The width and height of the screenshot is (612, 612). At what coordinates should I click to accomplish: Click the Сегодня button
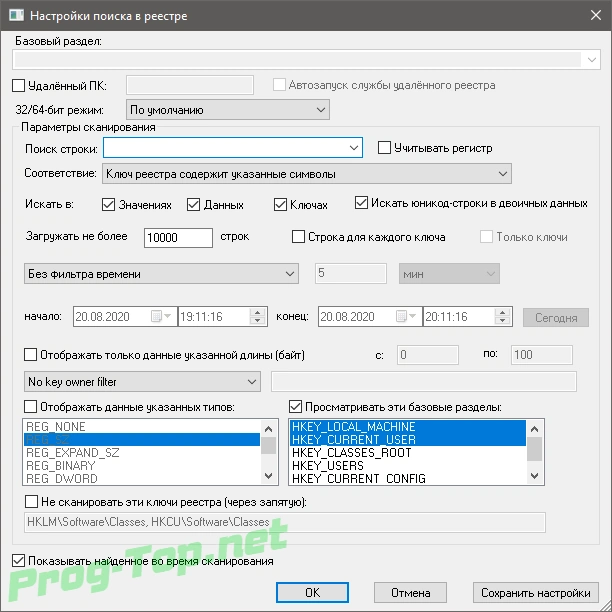(556, 318)
